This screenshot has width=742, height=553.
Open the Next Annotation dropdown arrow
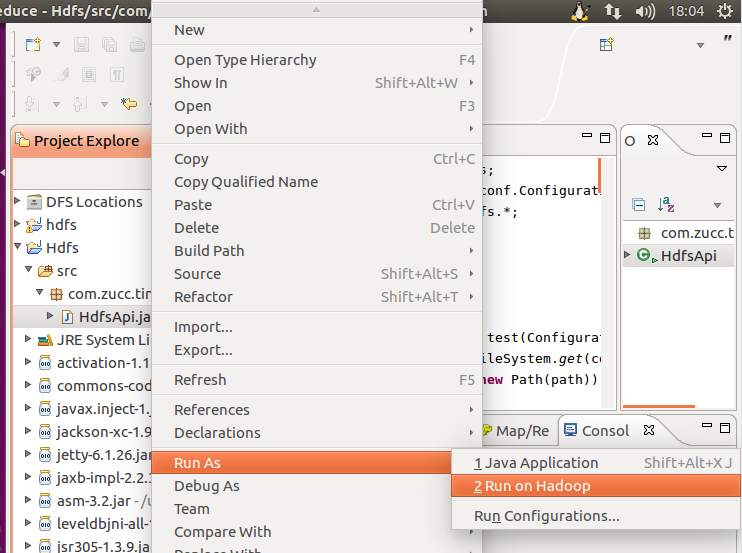pyautogui.click(x=56, y=104)
